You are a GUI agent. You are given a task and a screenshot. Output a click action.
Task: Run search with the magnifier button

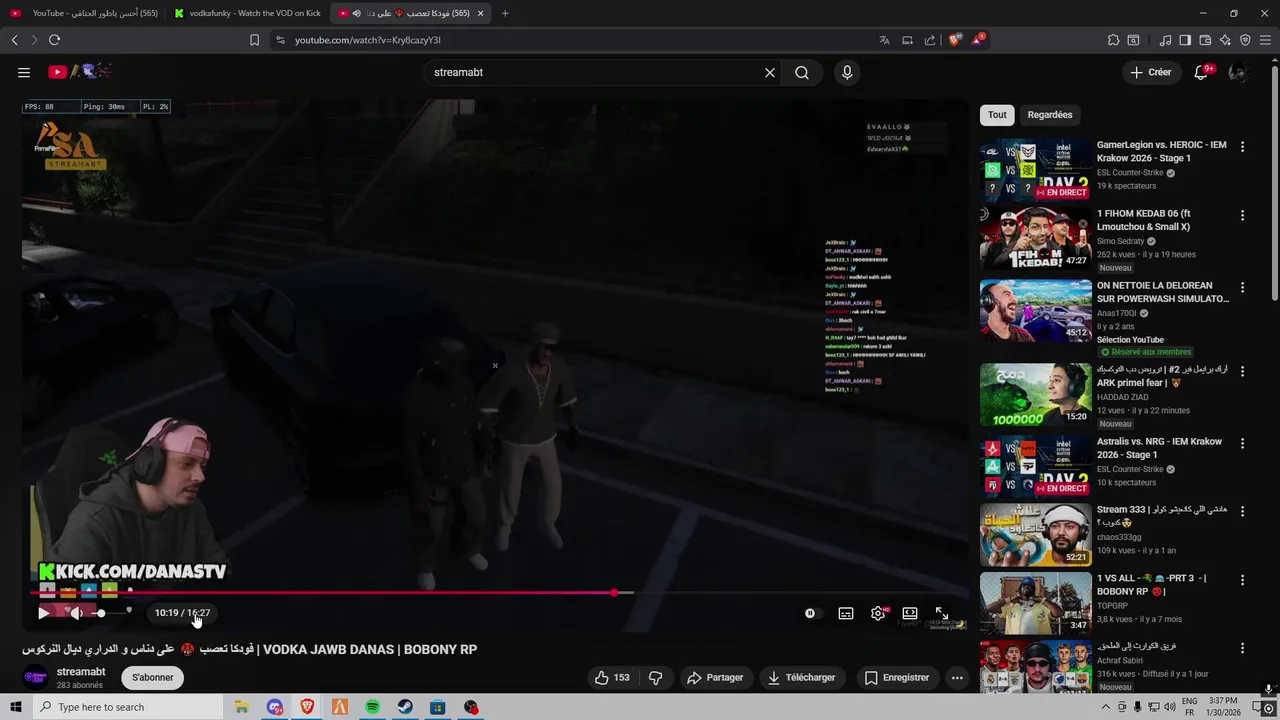tap(802, 72)
